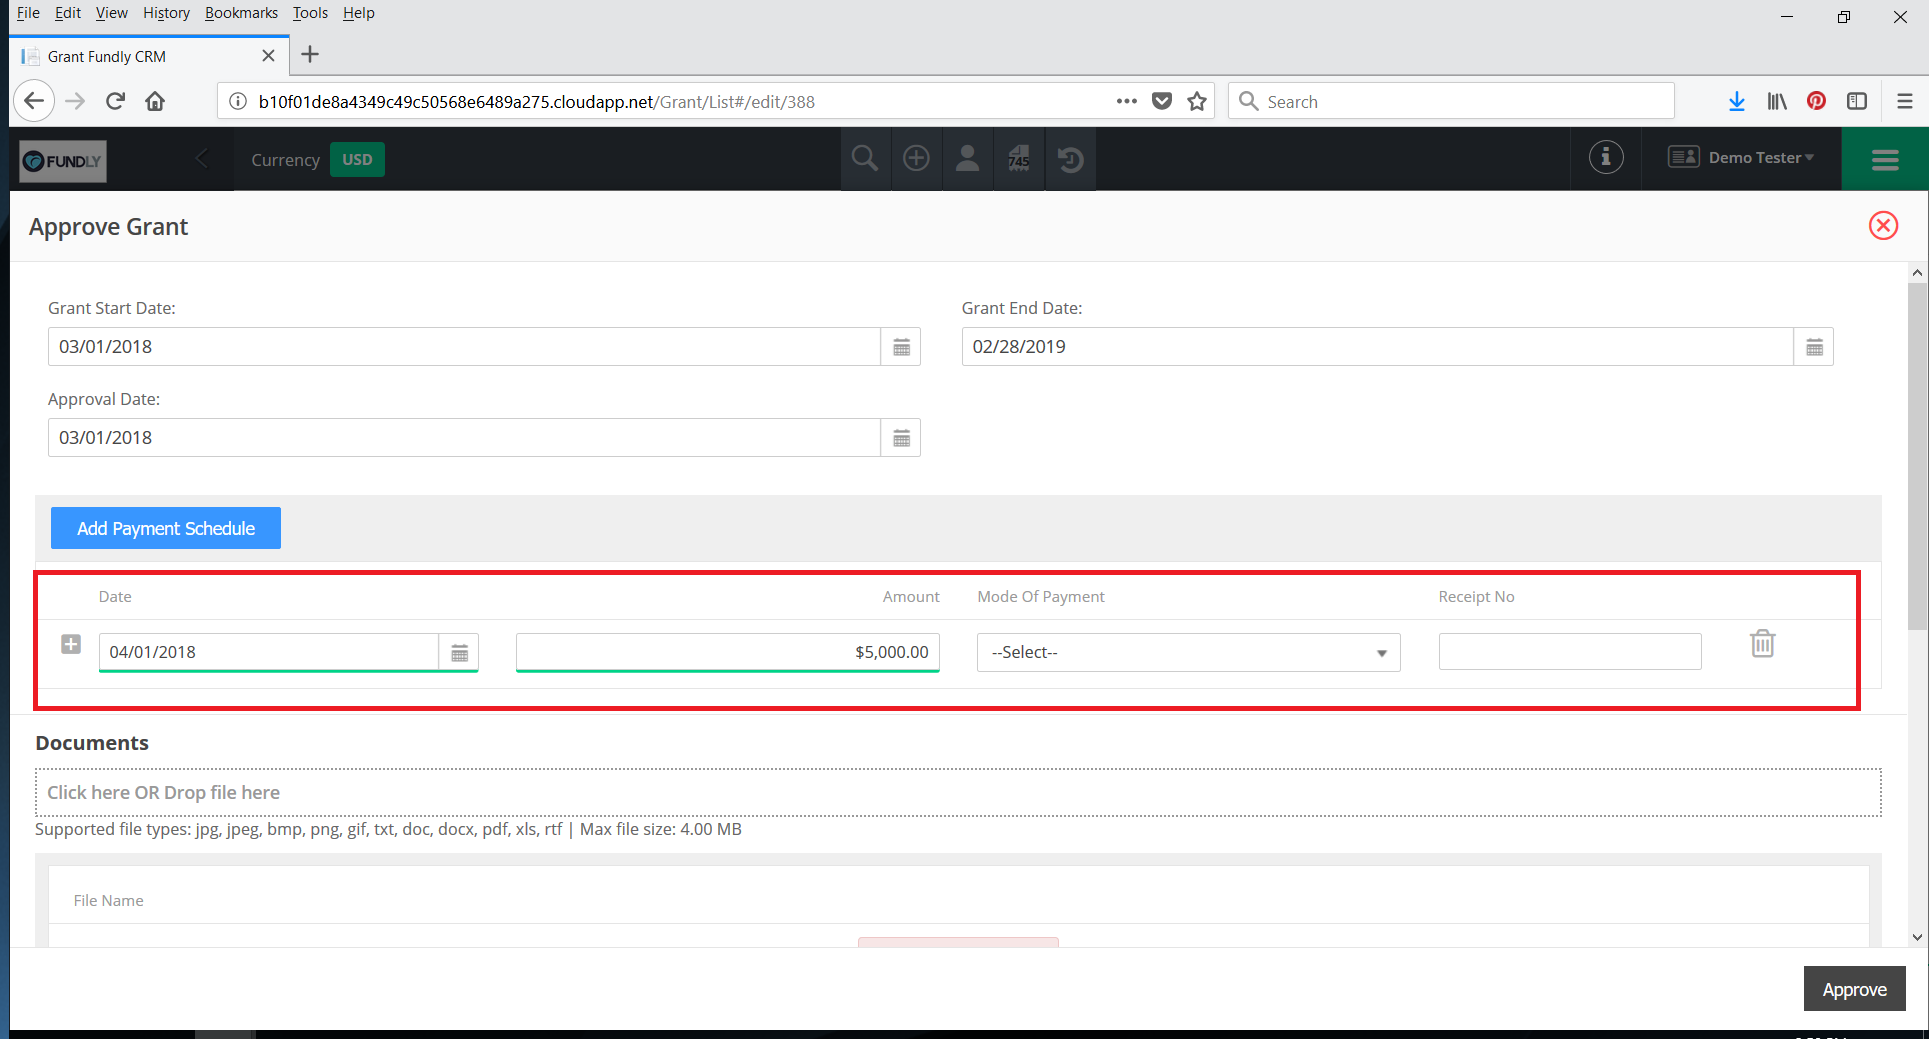Open the Bookmarks menu

[x=241, y=13]
